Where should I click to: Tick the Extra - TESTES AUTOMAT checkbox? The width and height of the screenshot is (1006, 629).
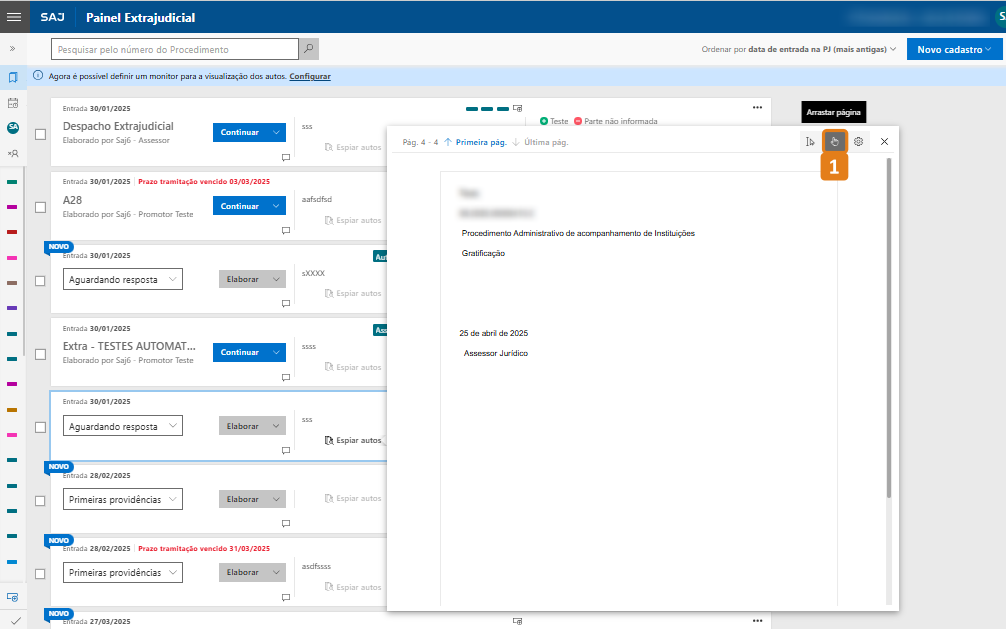coord(41,353)
